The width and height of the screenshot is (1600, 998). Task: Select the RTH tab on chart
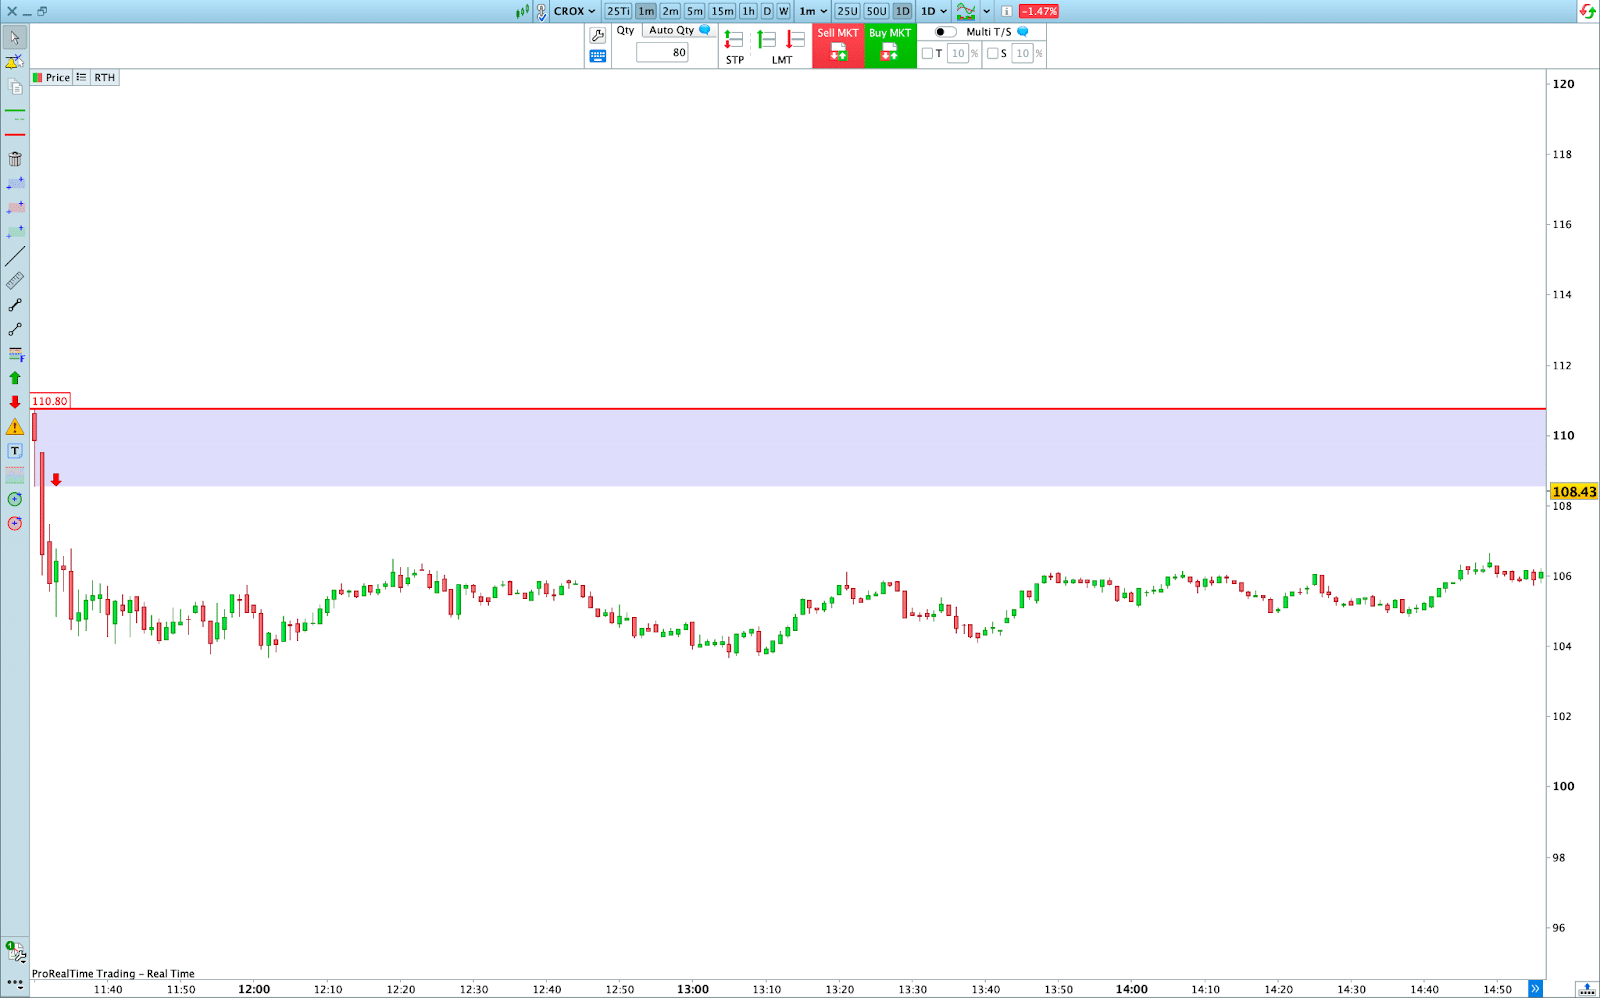pos(105,78)
